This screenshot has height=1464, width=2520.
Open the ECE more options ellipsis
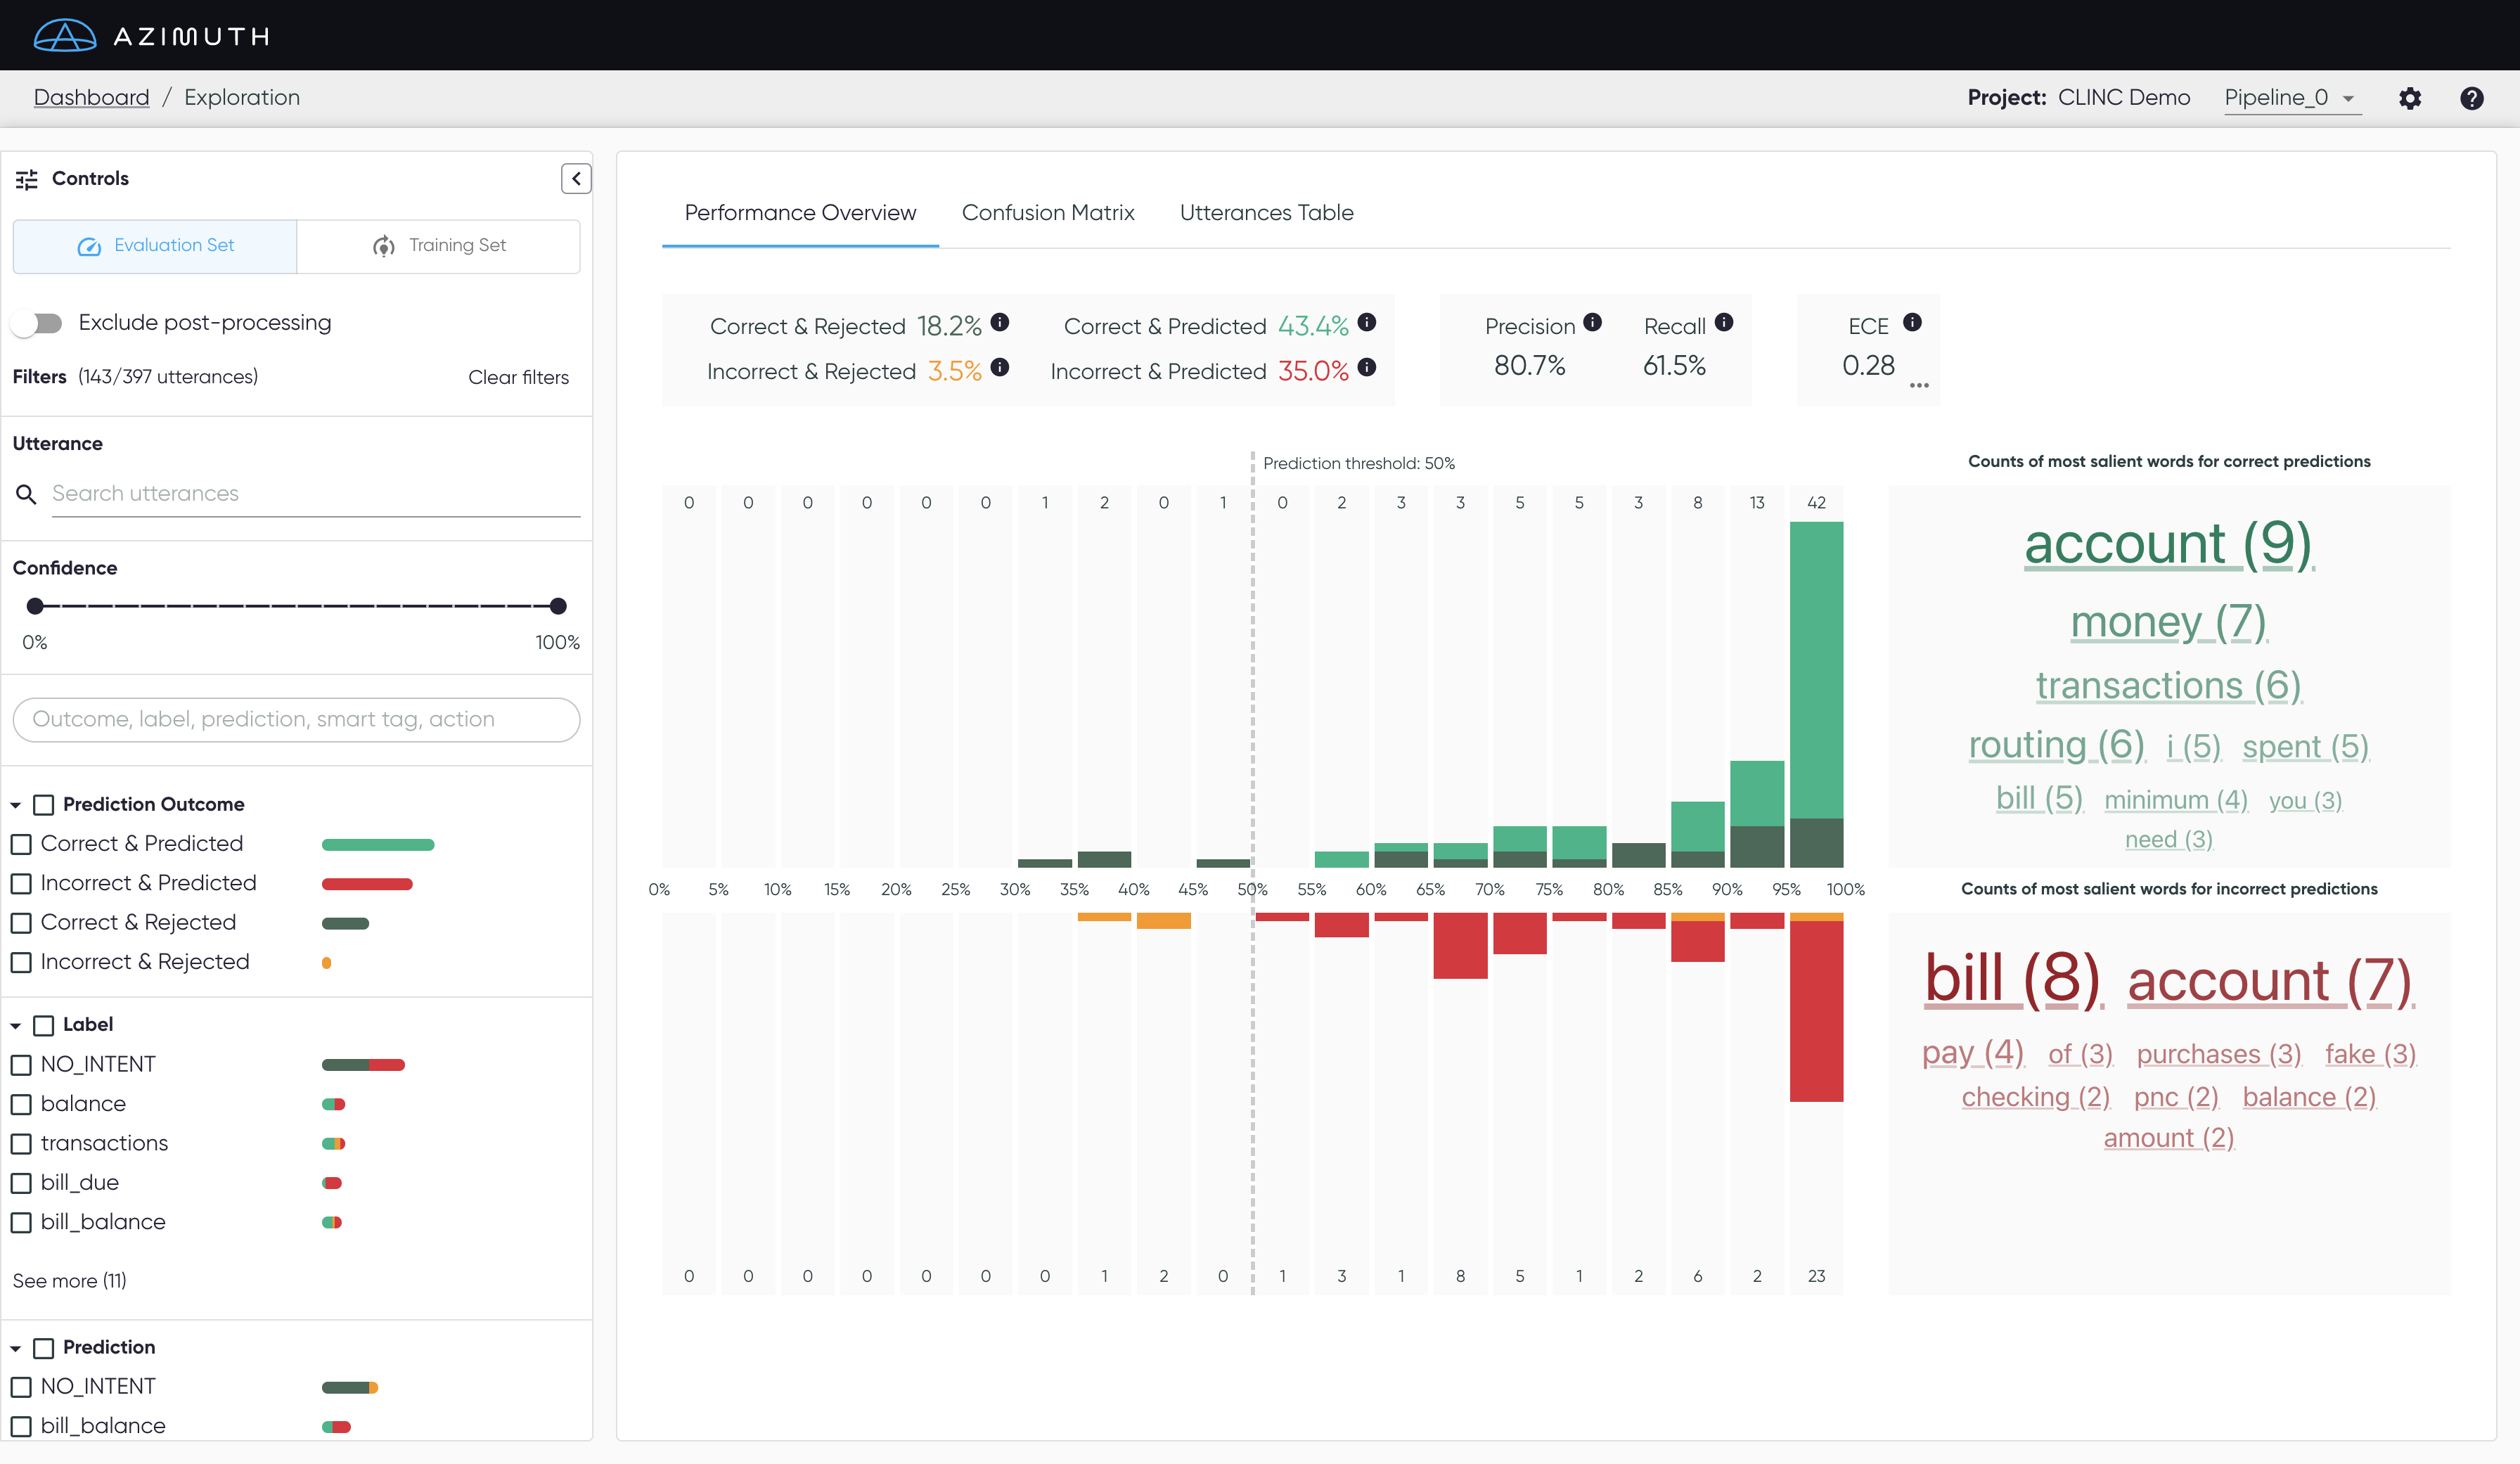[1919, 385]
